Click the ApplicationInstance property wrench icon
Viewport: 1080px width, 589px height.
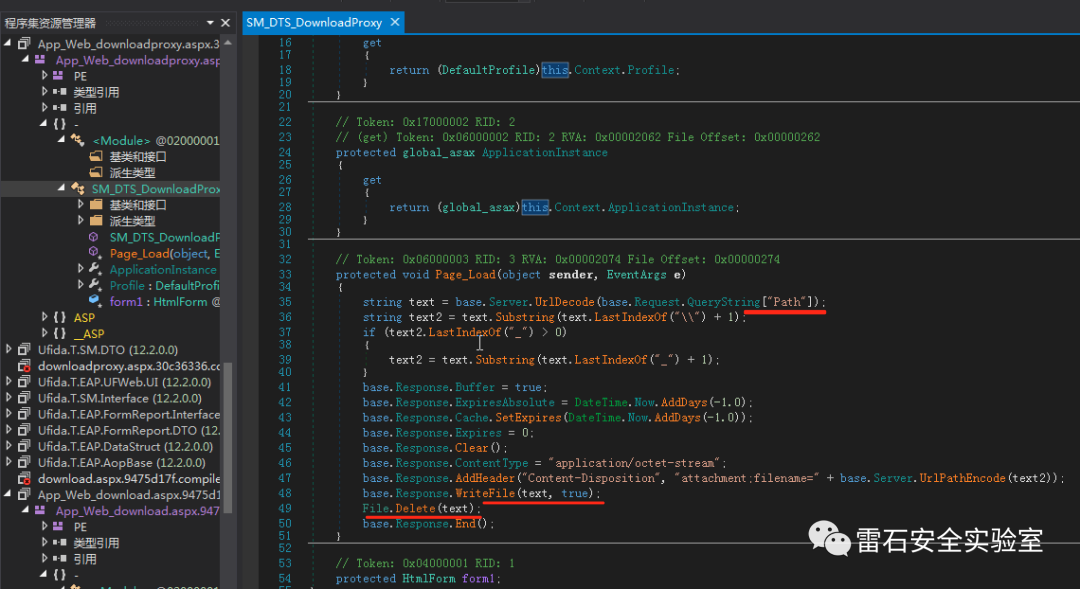coord(95,269)
